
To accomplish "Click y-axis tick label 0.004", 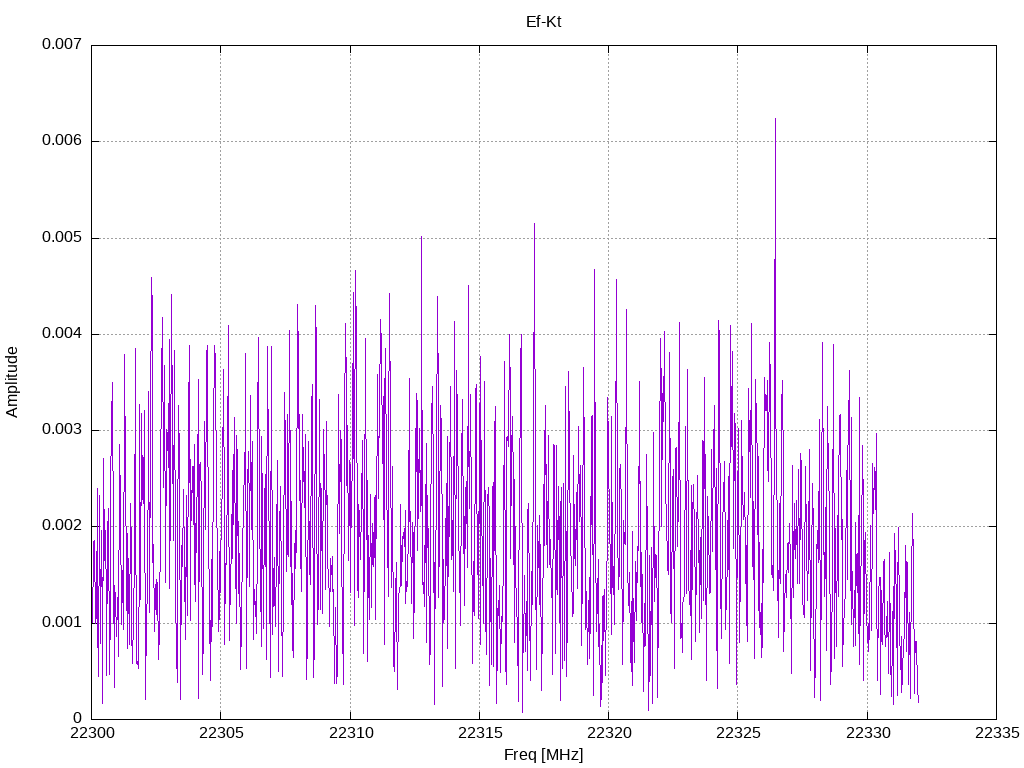I will tap(62, 334).
